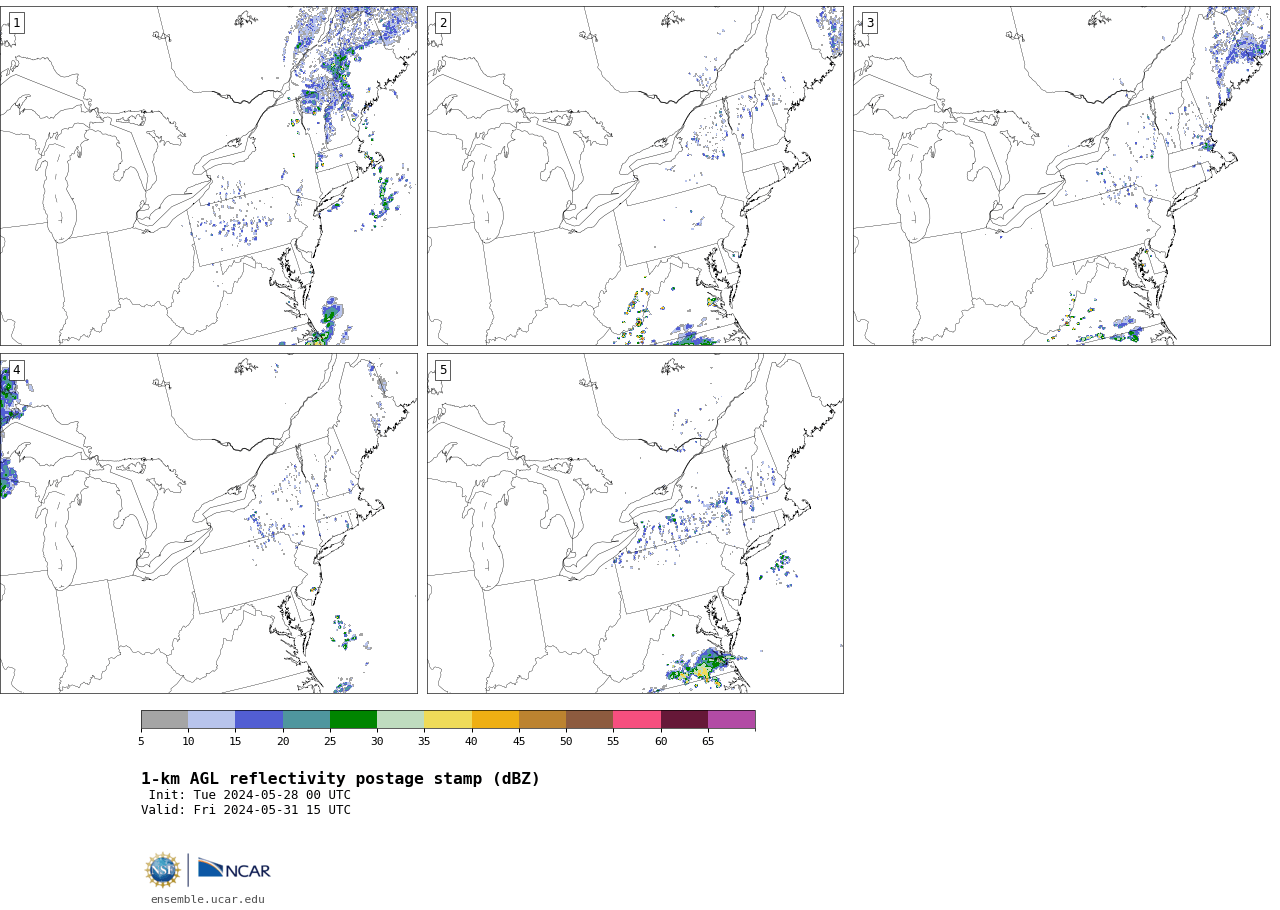Open ensemble member 5 map panel
This screenshot has height=910, width=1280.
(635, 523)
